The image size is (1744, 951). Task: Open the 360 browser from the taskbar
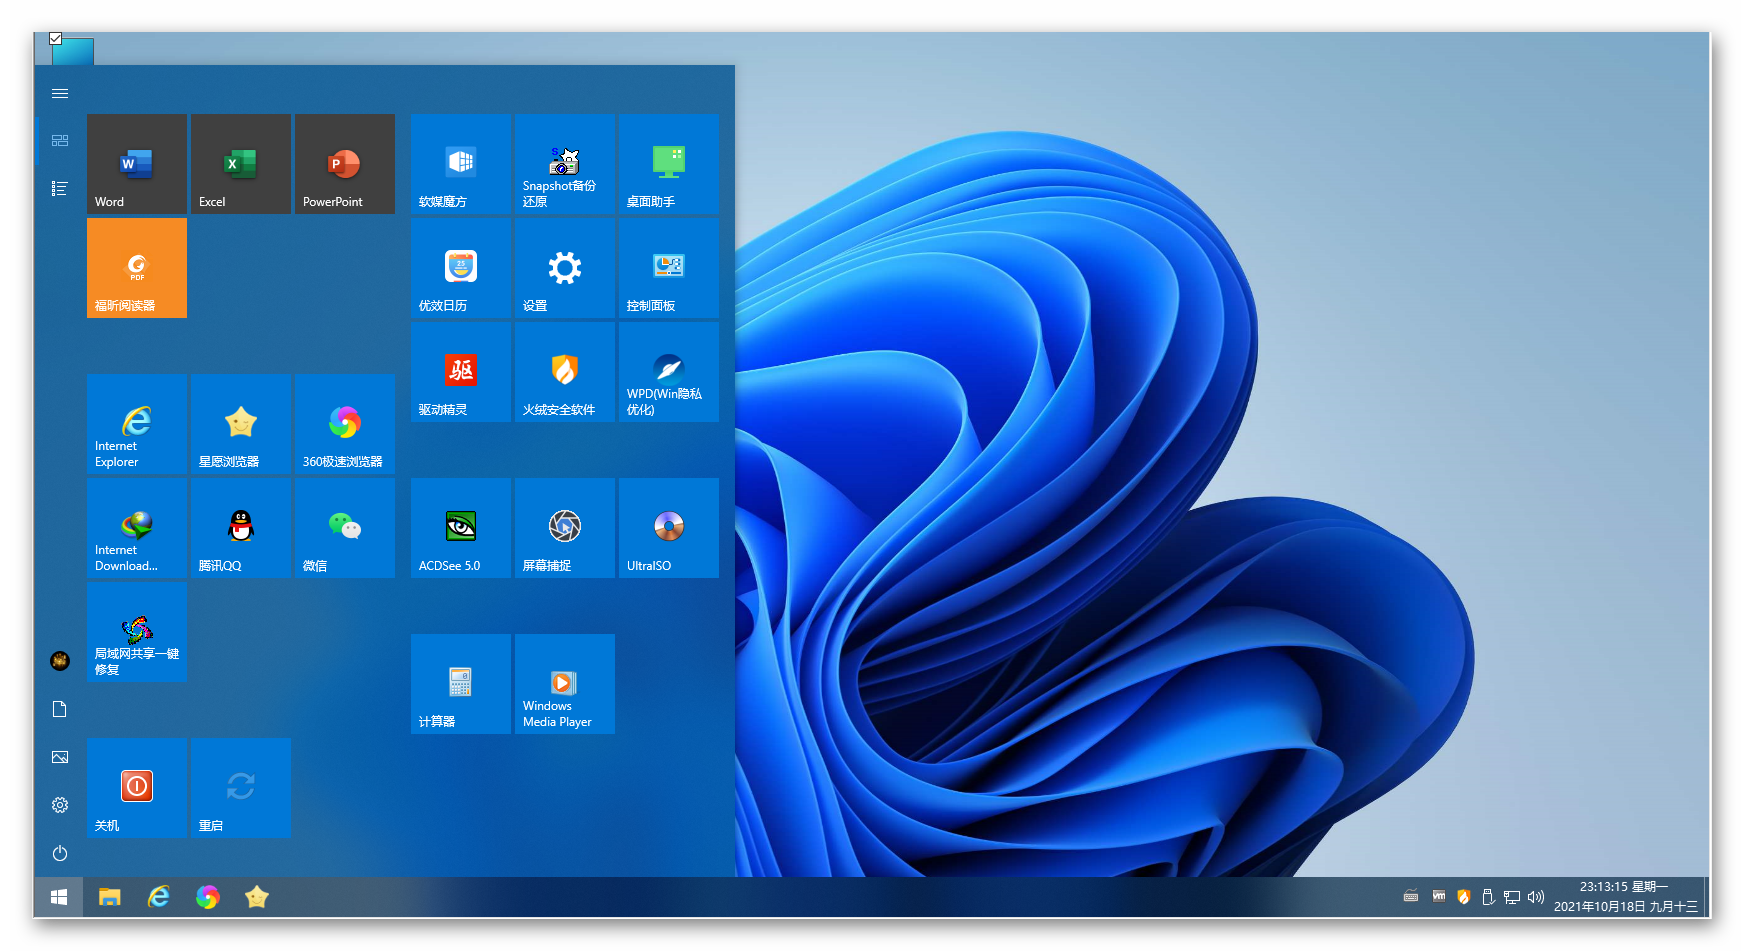click(x=208, y=898)
